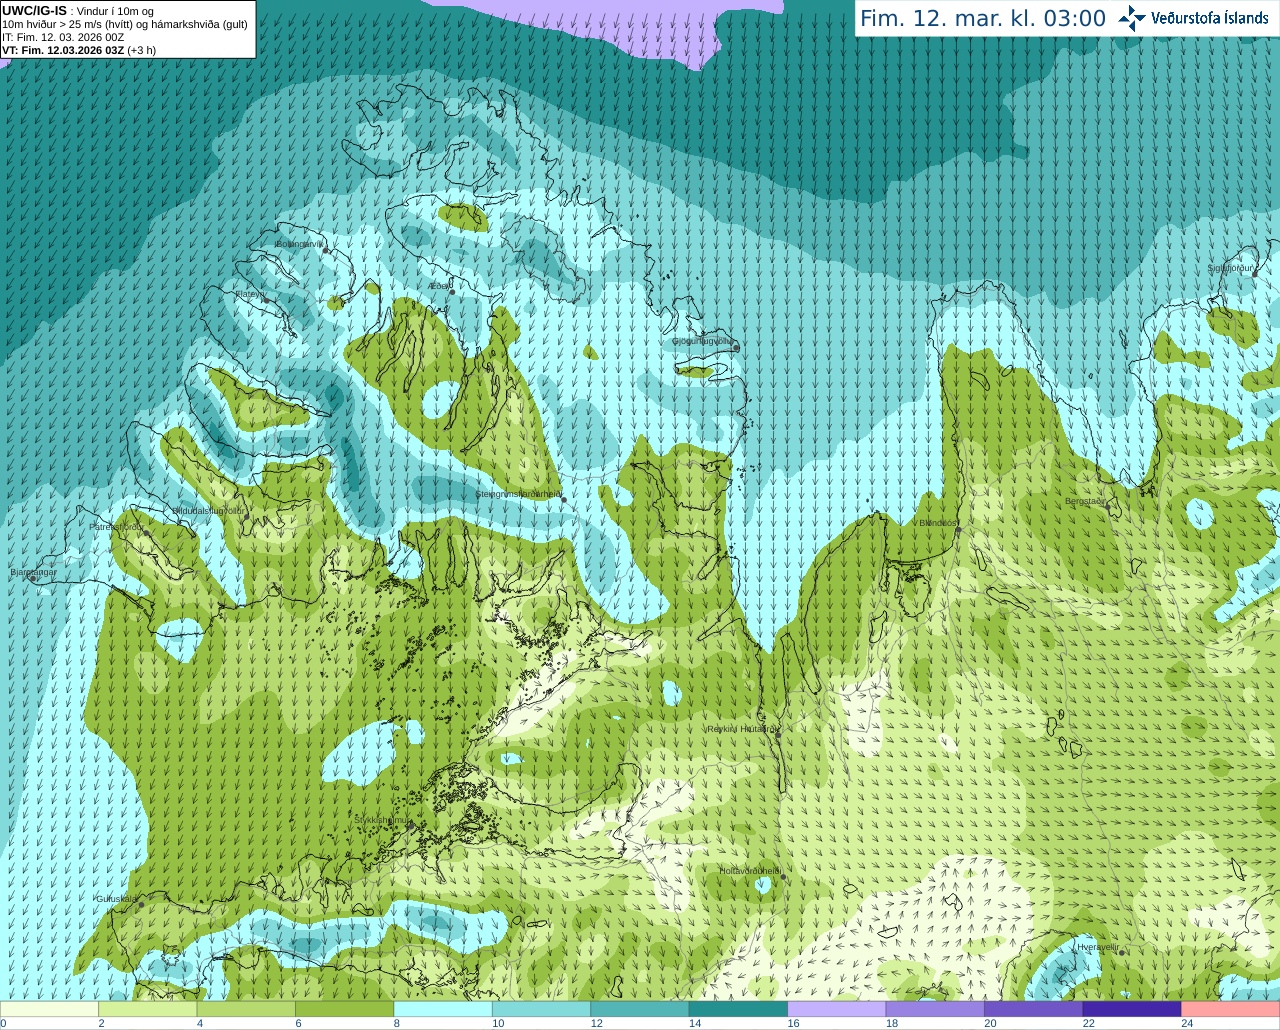Click the 0–2 m/s pale legend swatch
1280x1030 pixels.
[x=50, y=1008]
